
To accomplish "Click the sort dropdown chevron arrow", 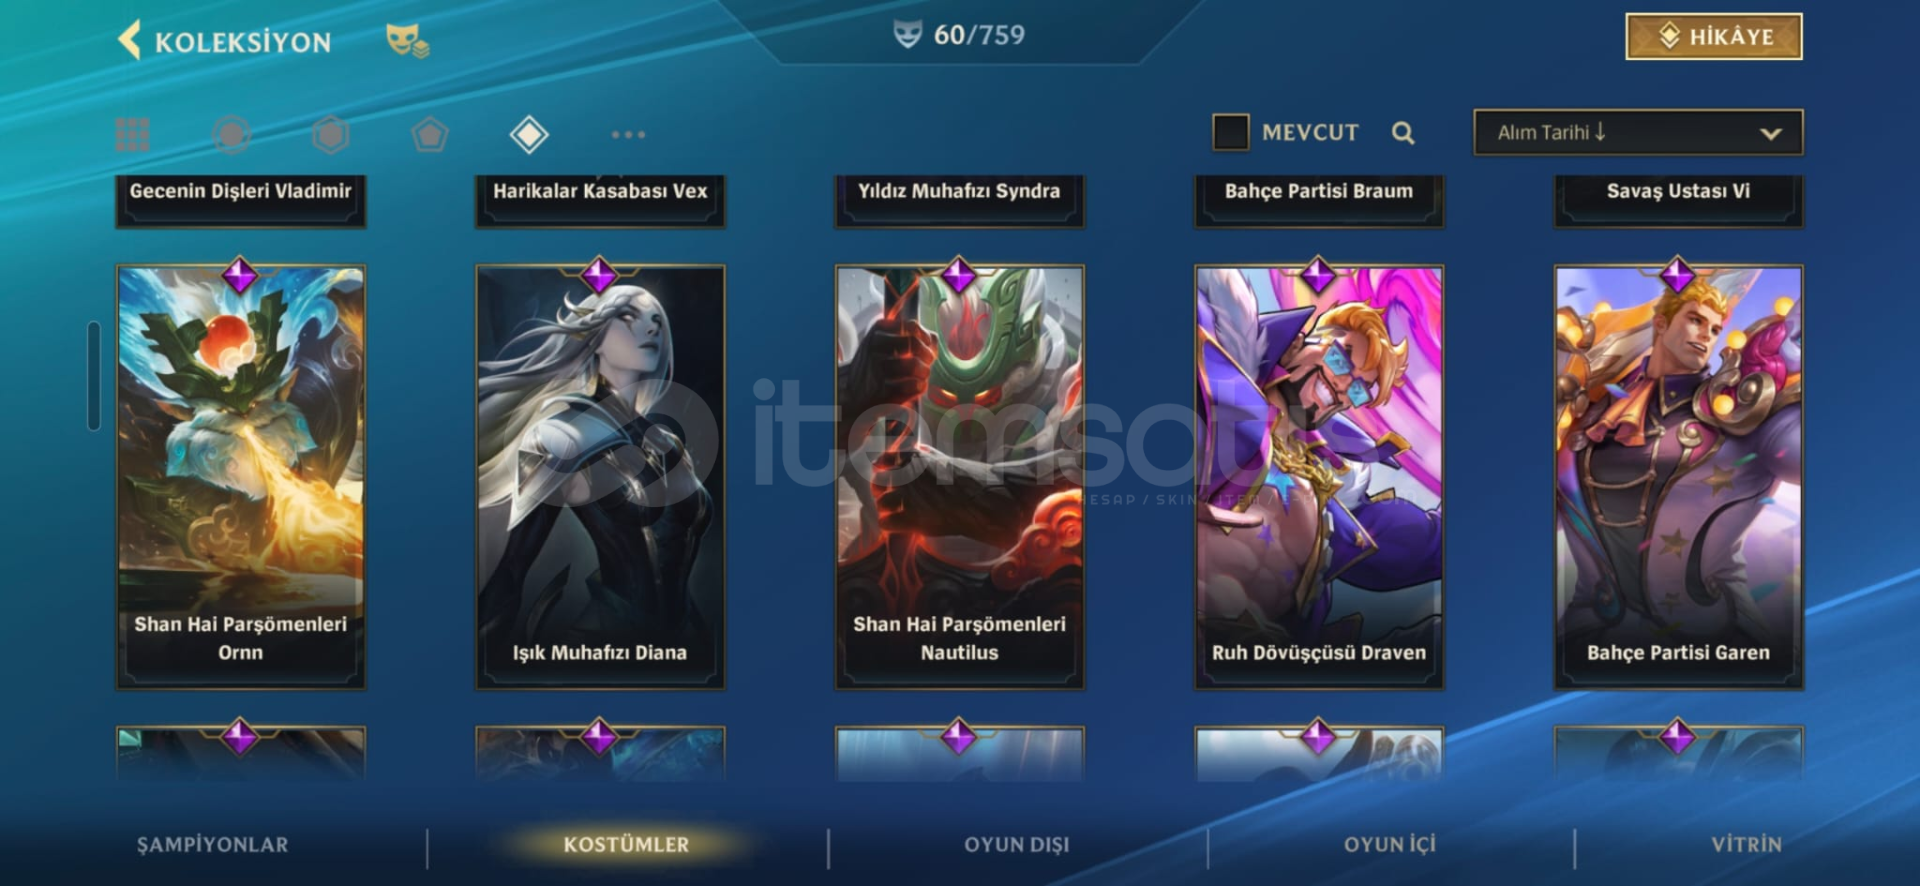I will point(1770,133).
